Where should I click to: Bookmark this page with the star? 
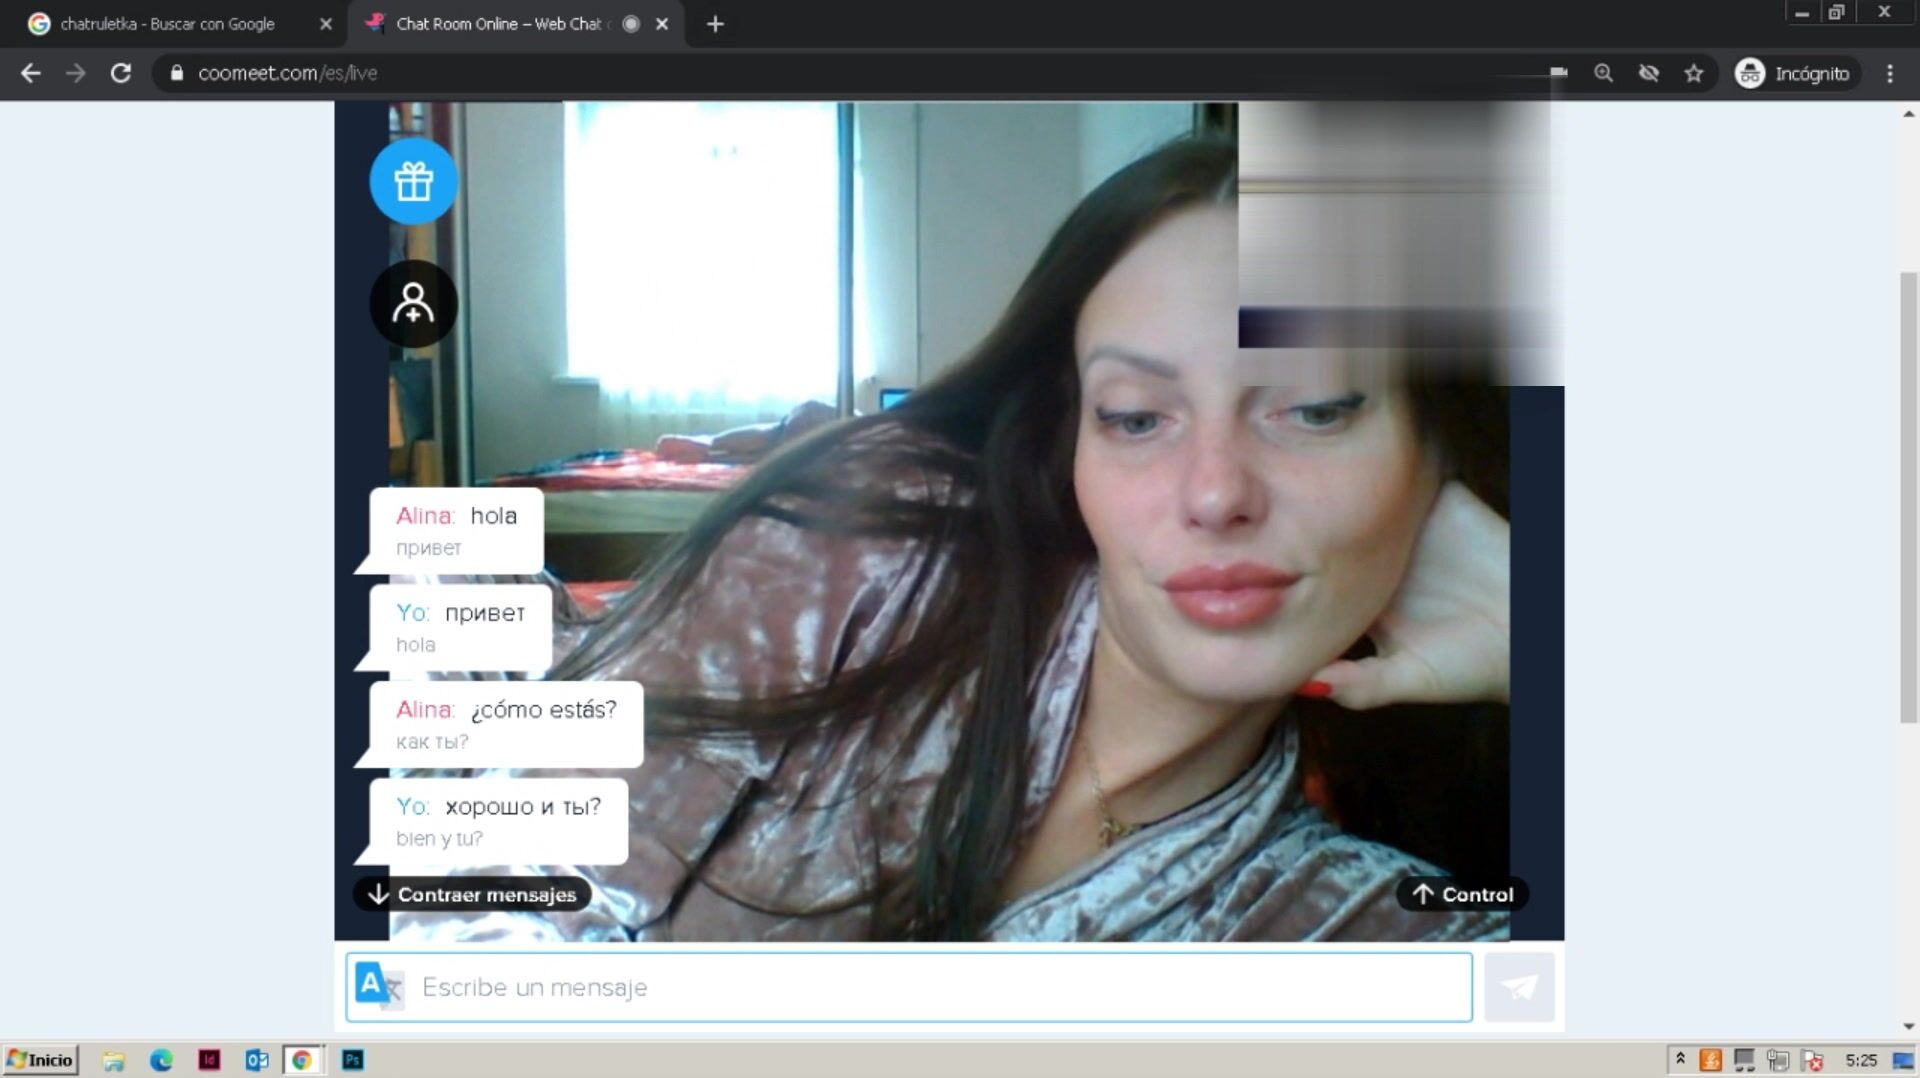coord(1694,73)
